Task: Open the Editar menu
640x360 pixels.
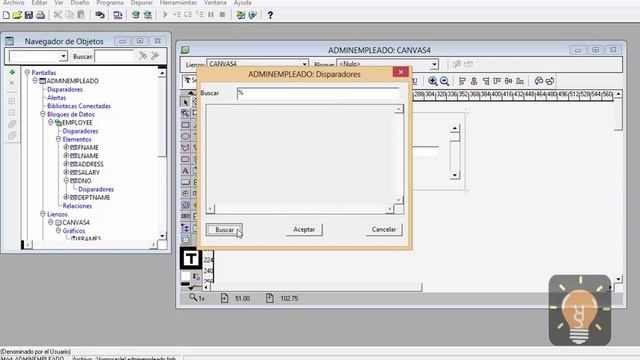Action: coord(40,3)
